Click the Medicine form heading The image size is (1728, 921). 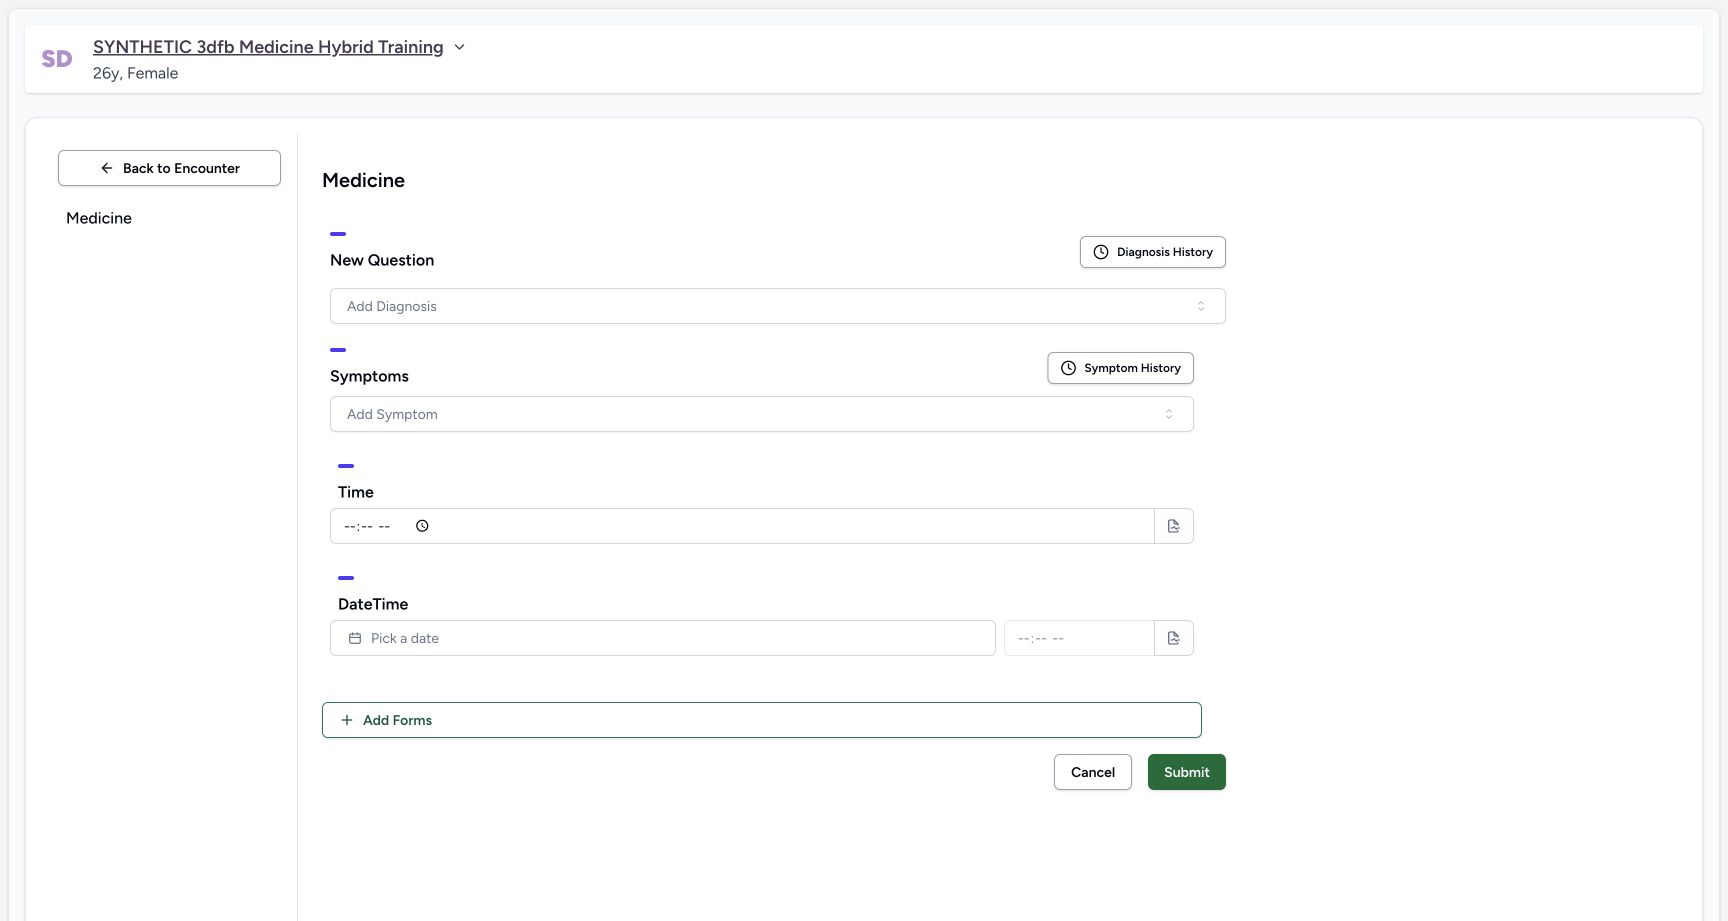point(363,181)
